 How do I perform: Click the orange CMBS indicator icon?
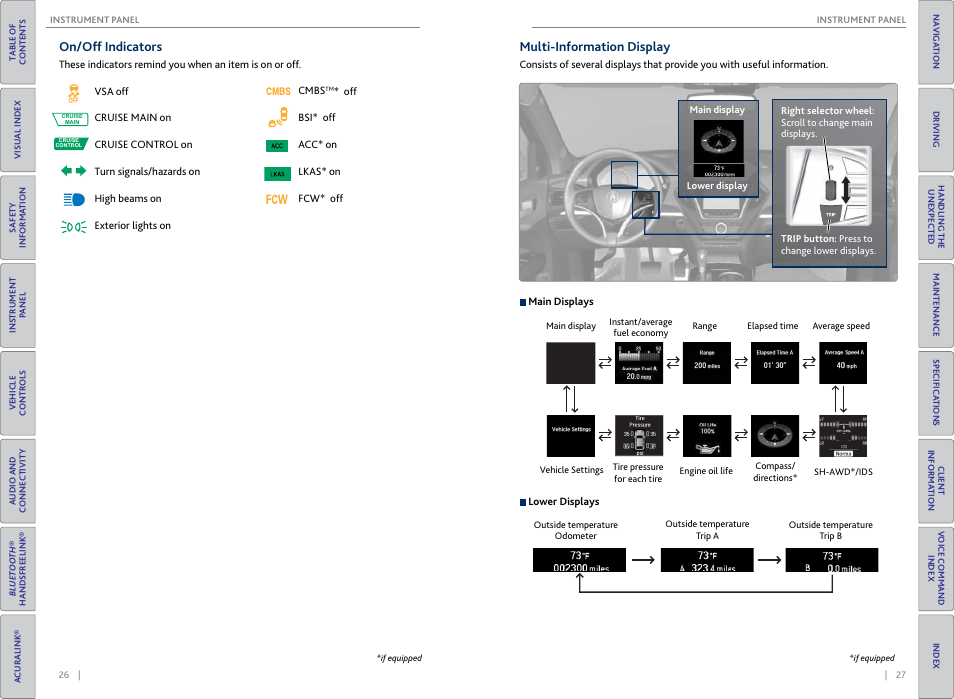(278, 91)
